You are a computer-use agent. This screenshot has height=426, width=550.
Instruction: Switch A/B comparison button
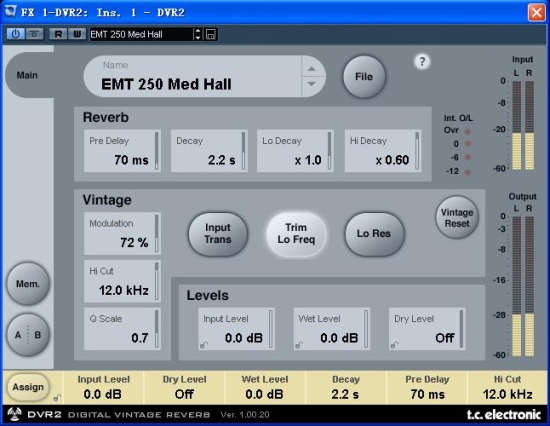pyautogui.click(x=28, y=335)
